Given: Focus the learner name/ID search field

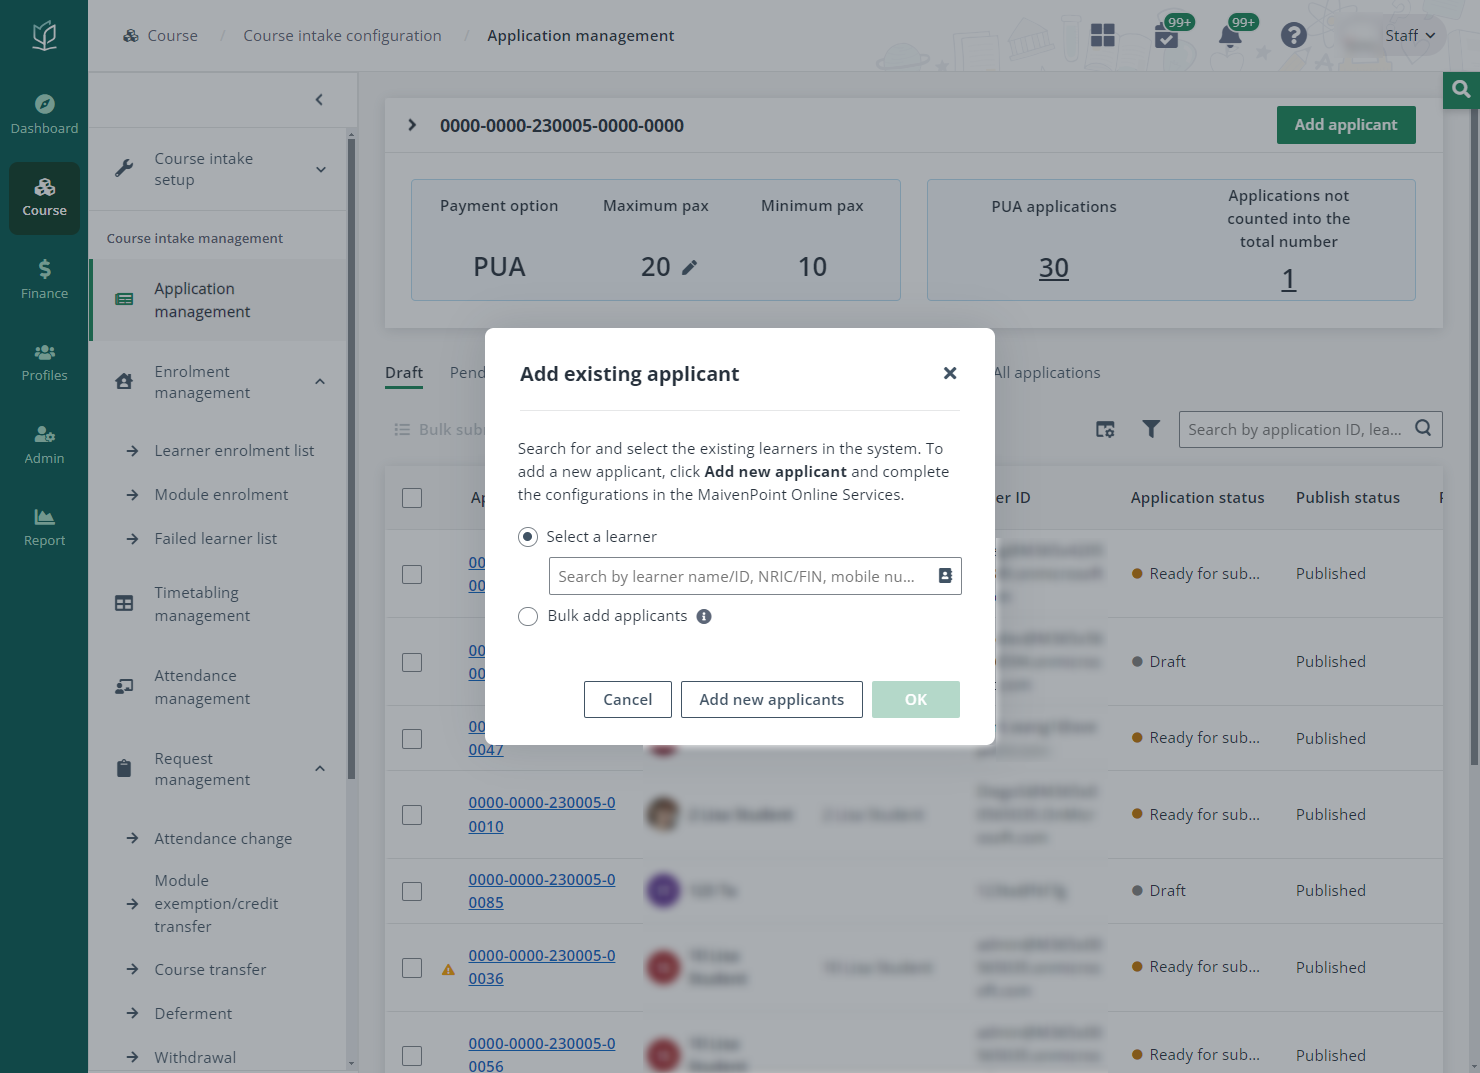Looking at the screenshot, I should pos(755,576).
